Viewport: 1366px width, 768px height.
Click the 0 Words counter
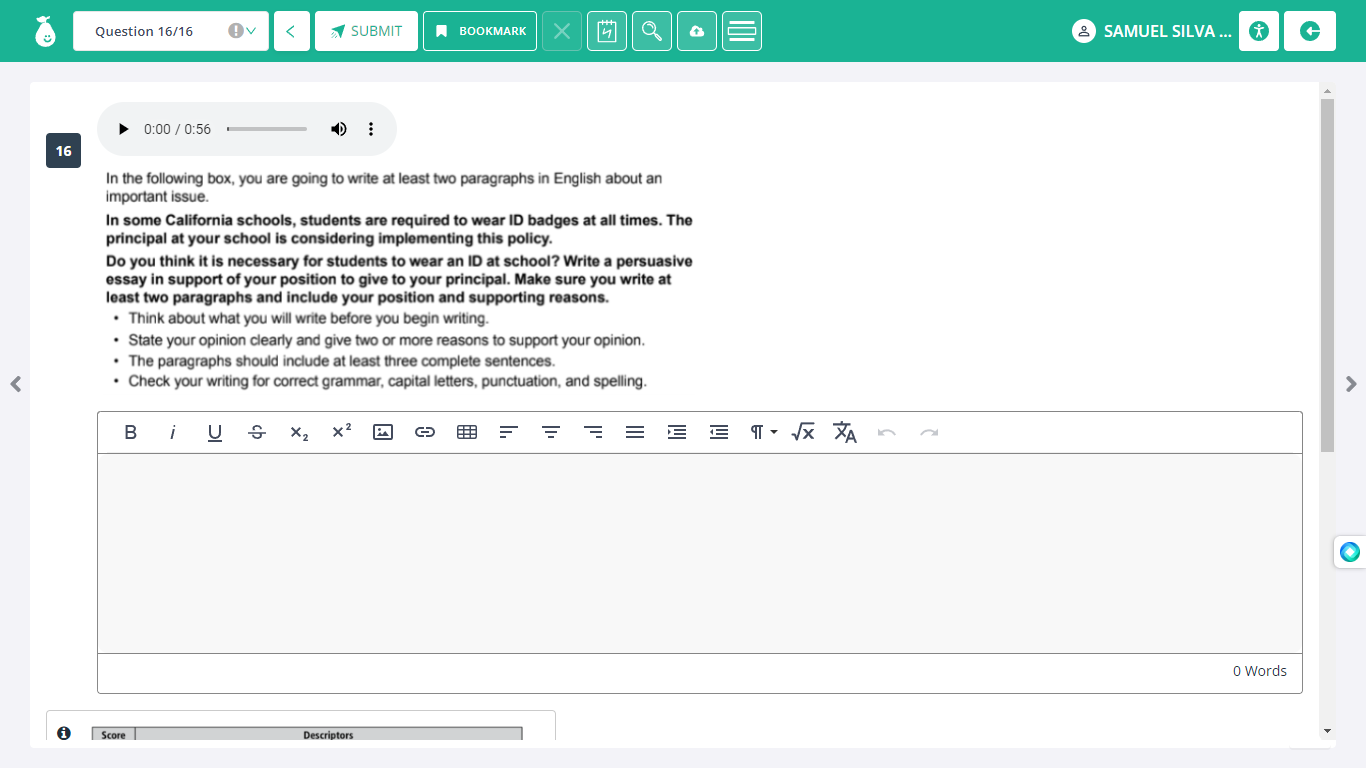[x=1260, y=671]
